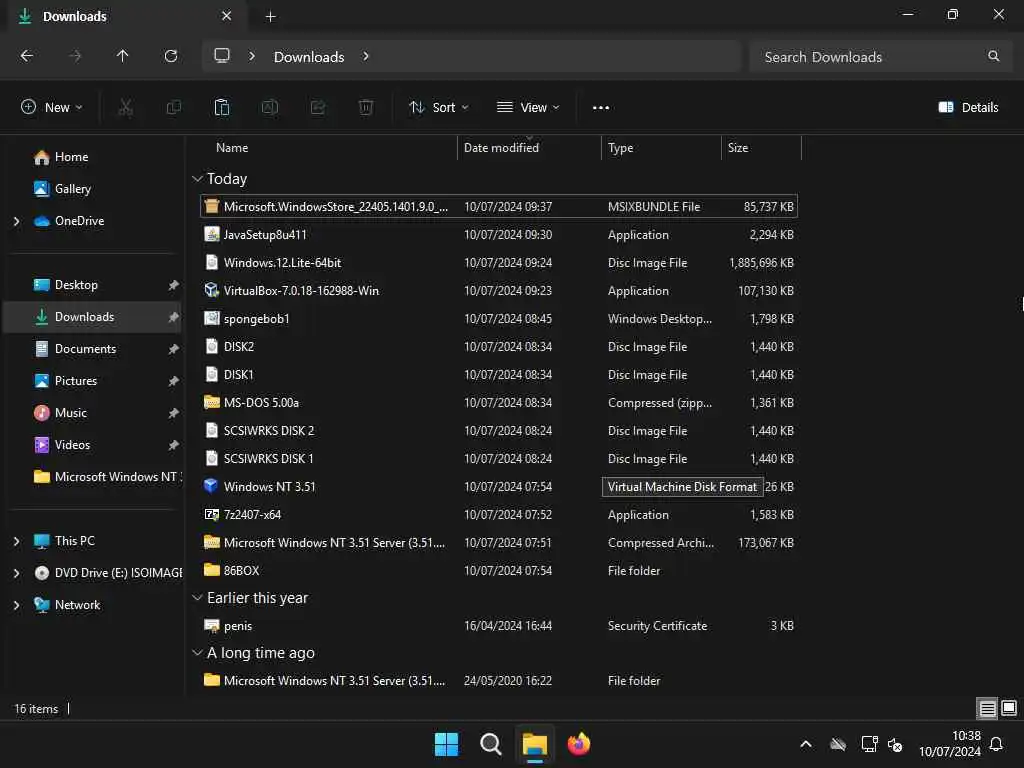1024x768 pixels.
Task: Expand Network in the navigation pane
Action: [16, 605]
